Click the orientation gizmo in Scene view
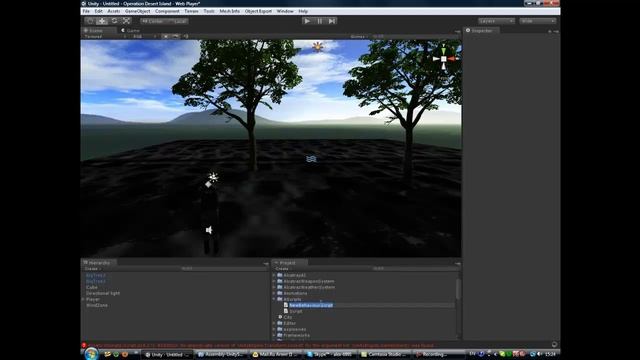Screen dimensions: 640x360 [443, 59]
